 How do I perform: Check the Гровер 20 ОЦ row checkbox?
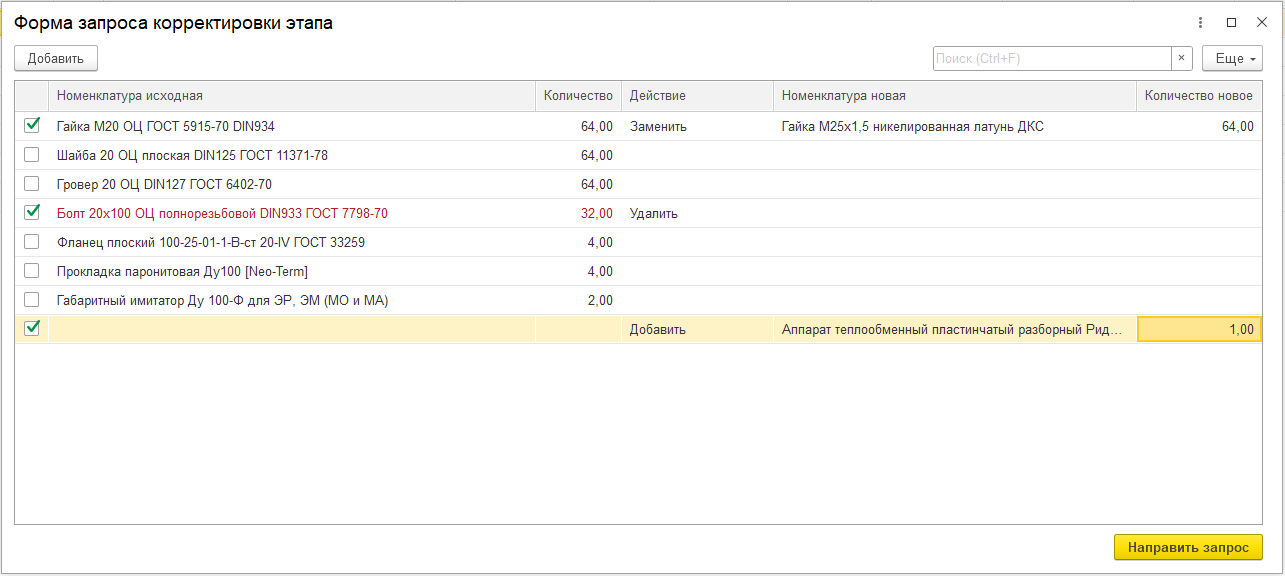pos(32,184)
